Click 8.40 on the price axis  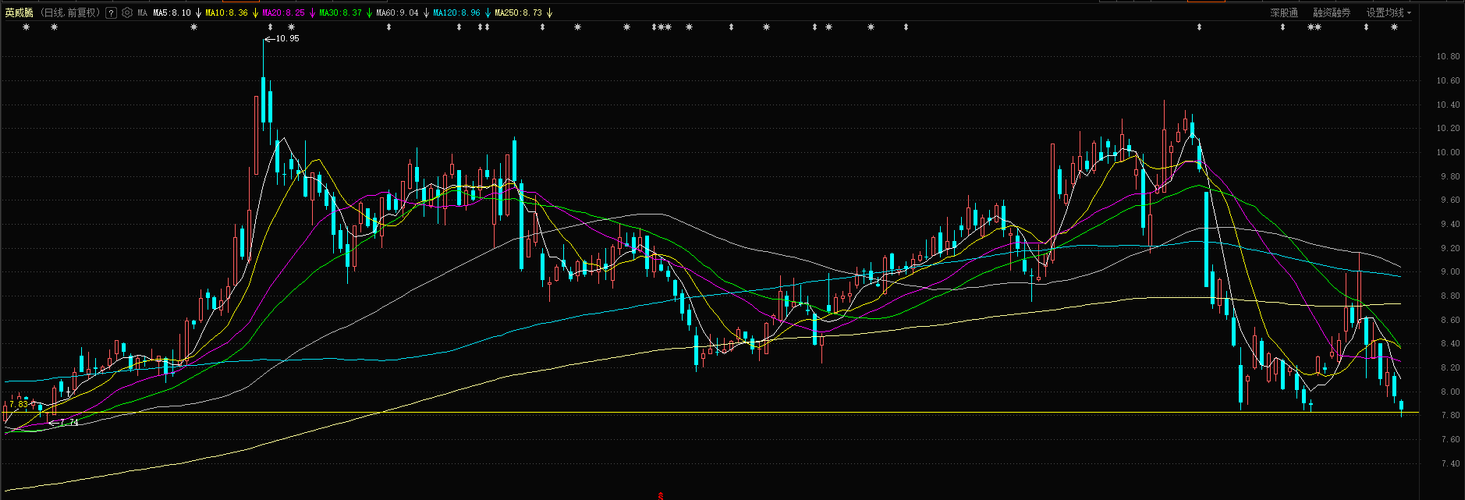(1450, 344)
